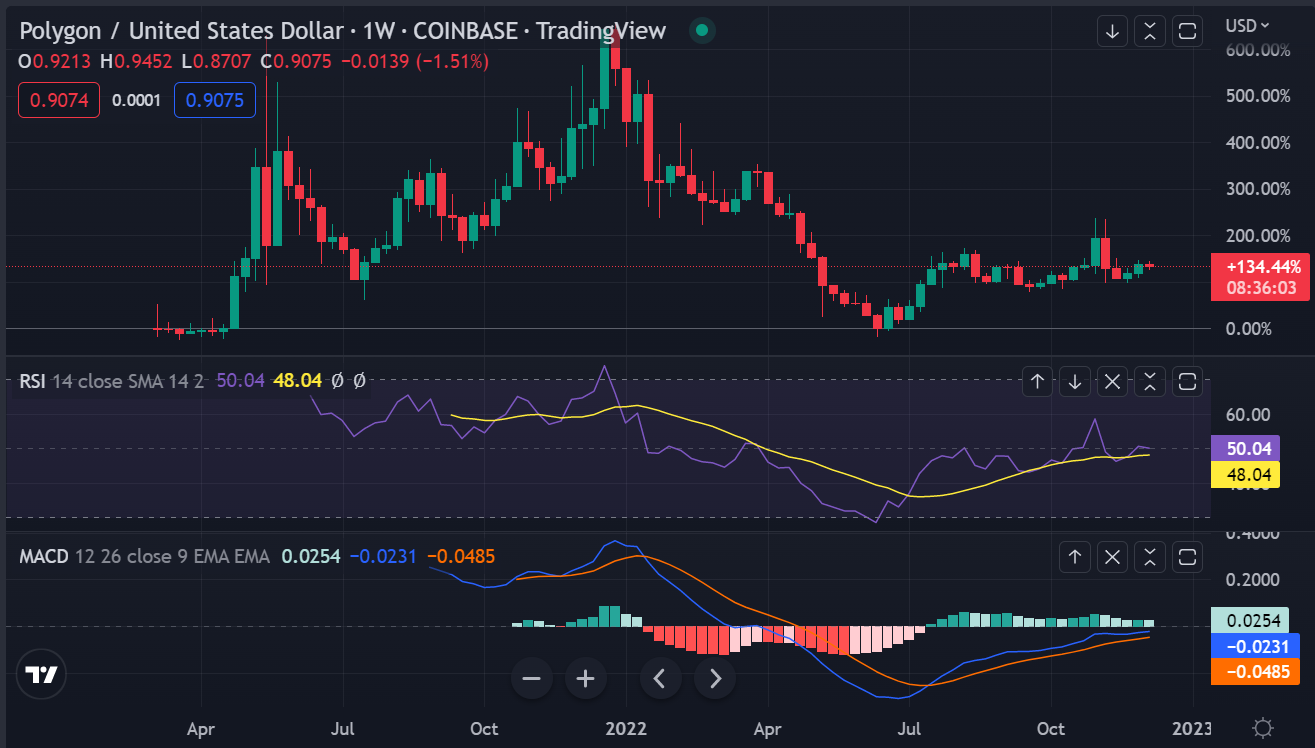Maximize the RSI pane
Screen dimensions: 1315x748
click(1187, 381)
